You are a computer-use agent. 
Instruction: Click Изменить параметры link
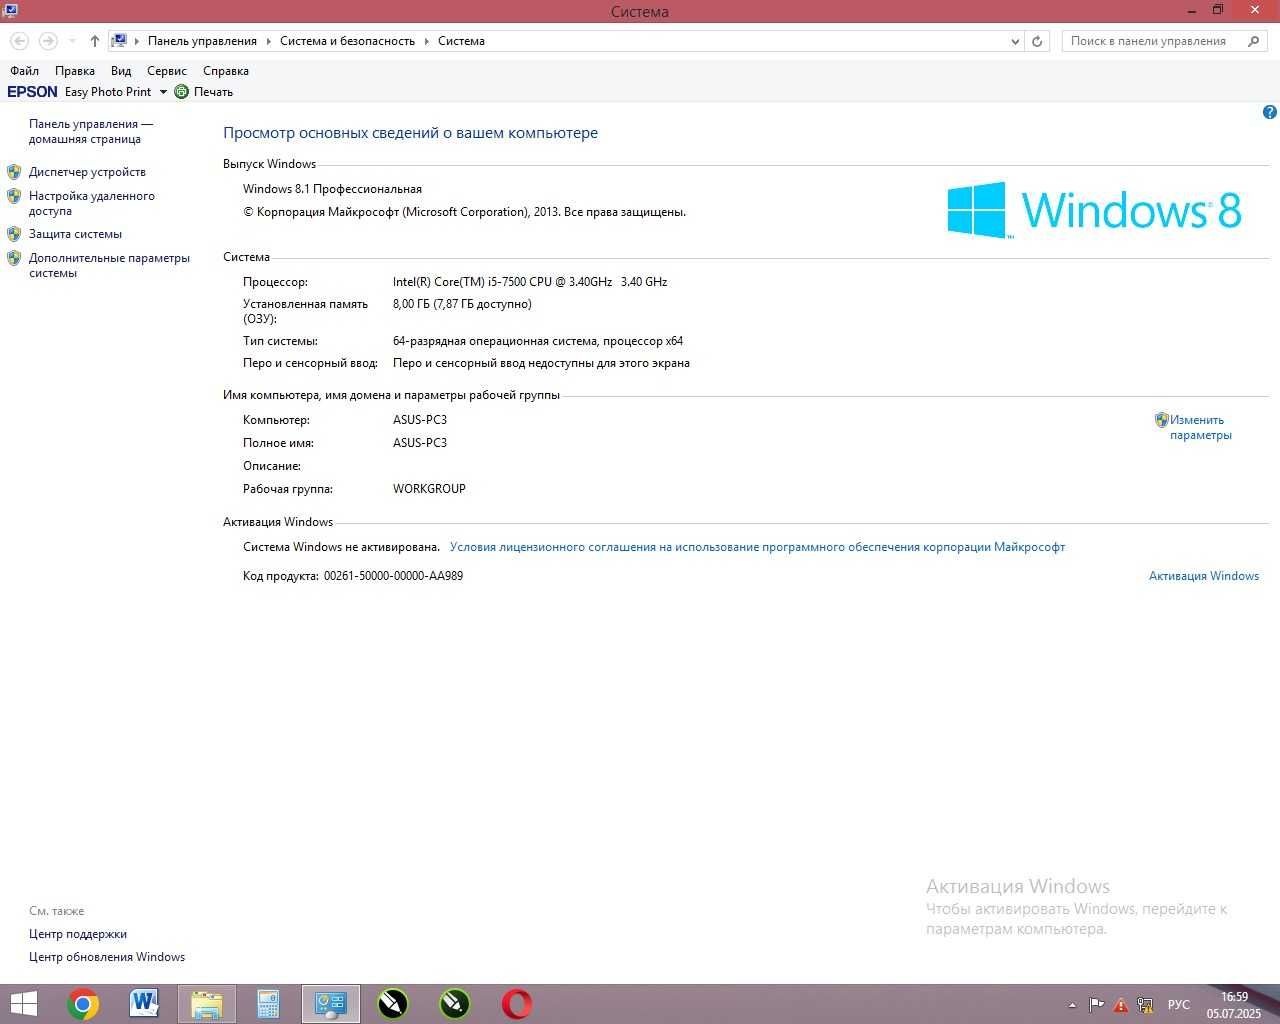[x=1200, y=427]
